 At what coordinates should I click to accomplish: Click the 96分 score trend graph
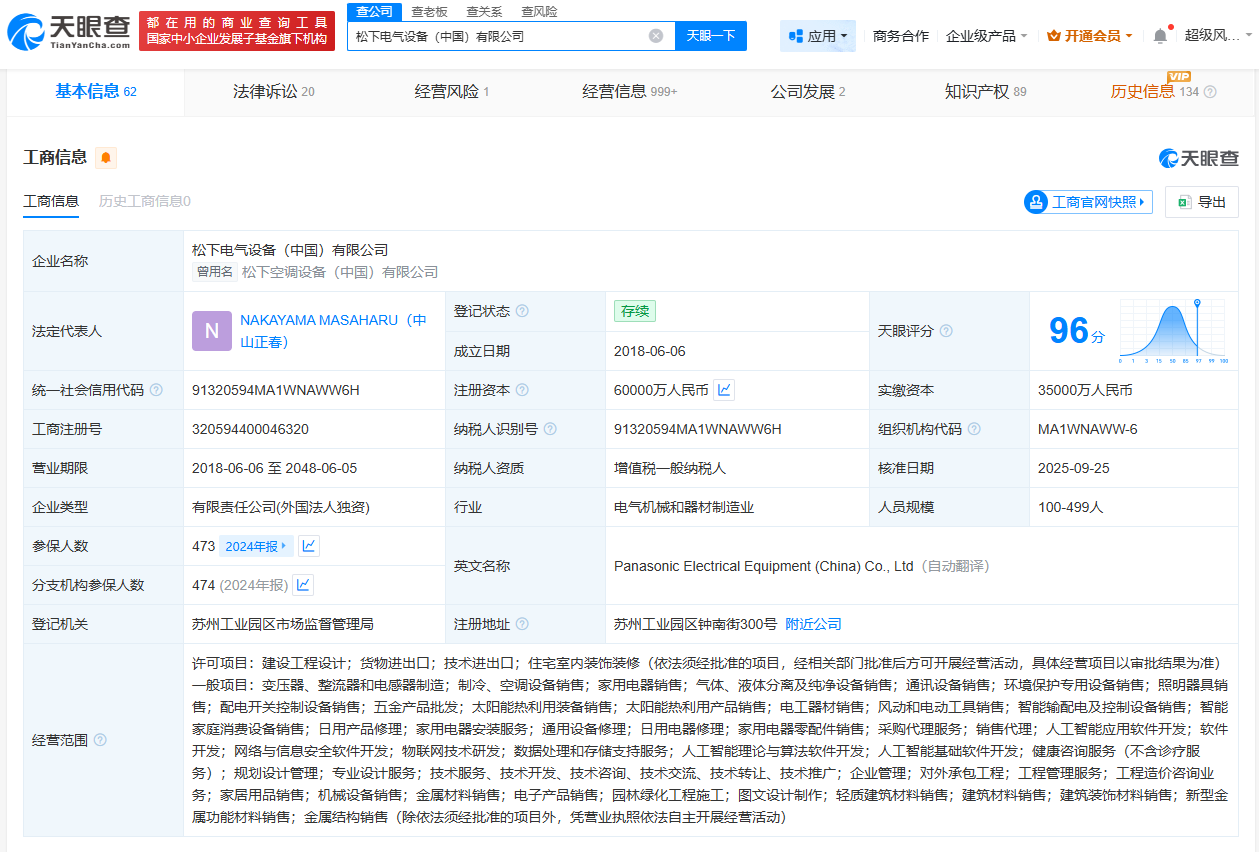1173,330
